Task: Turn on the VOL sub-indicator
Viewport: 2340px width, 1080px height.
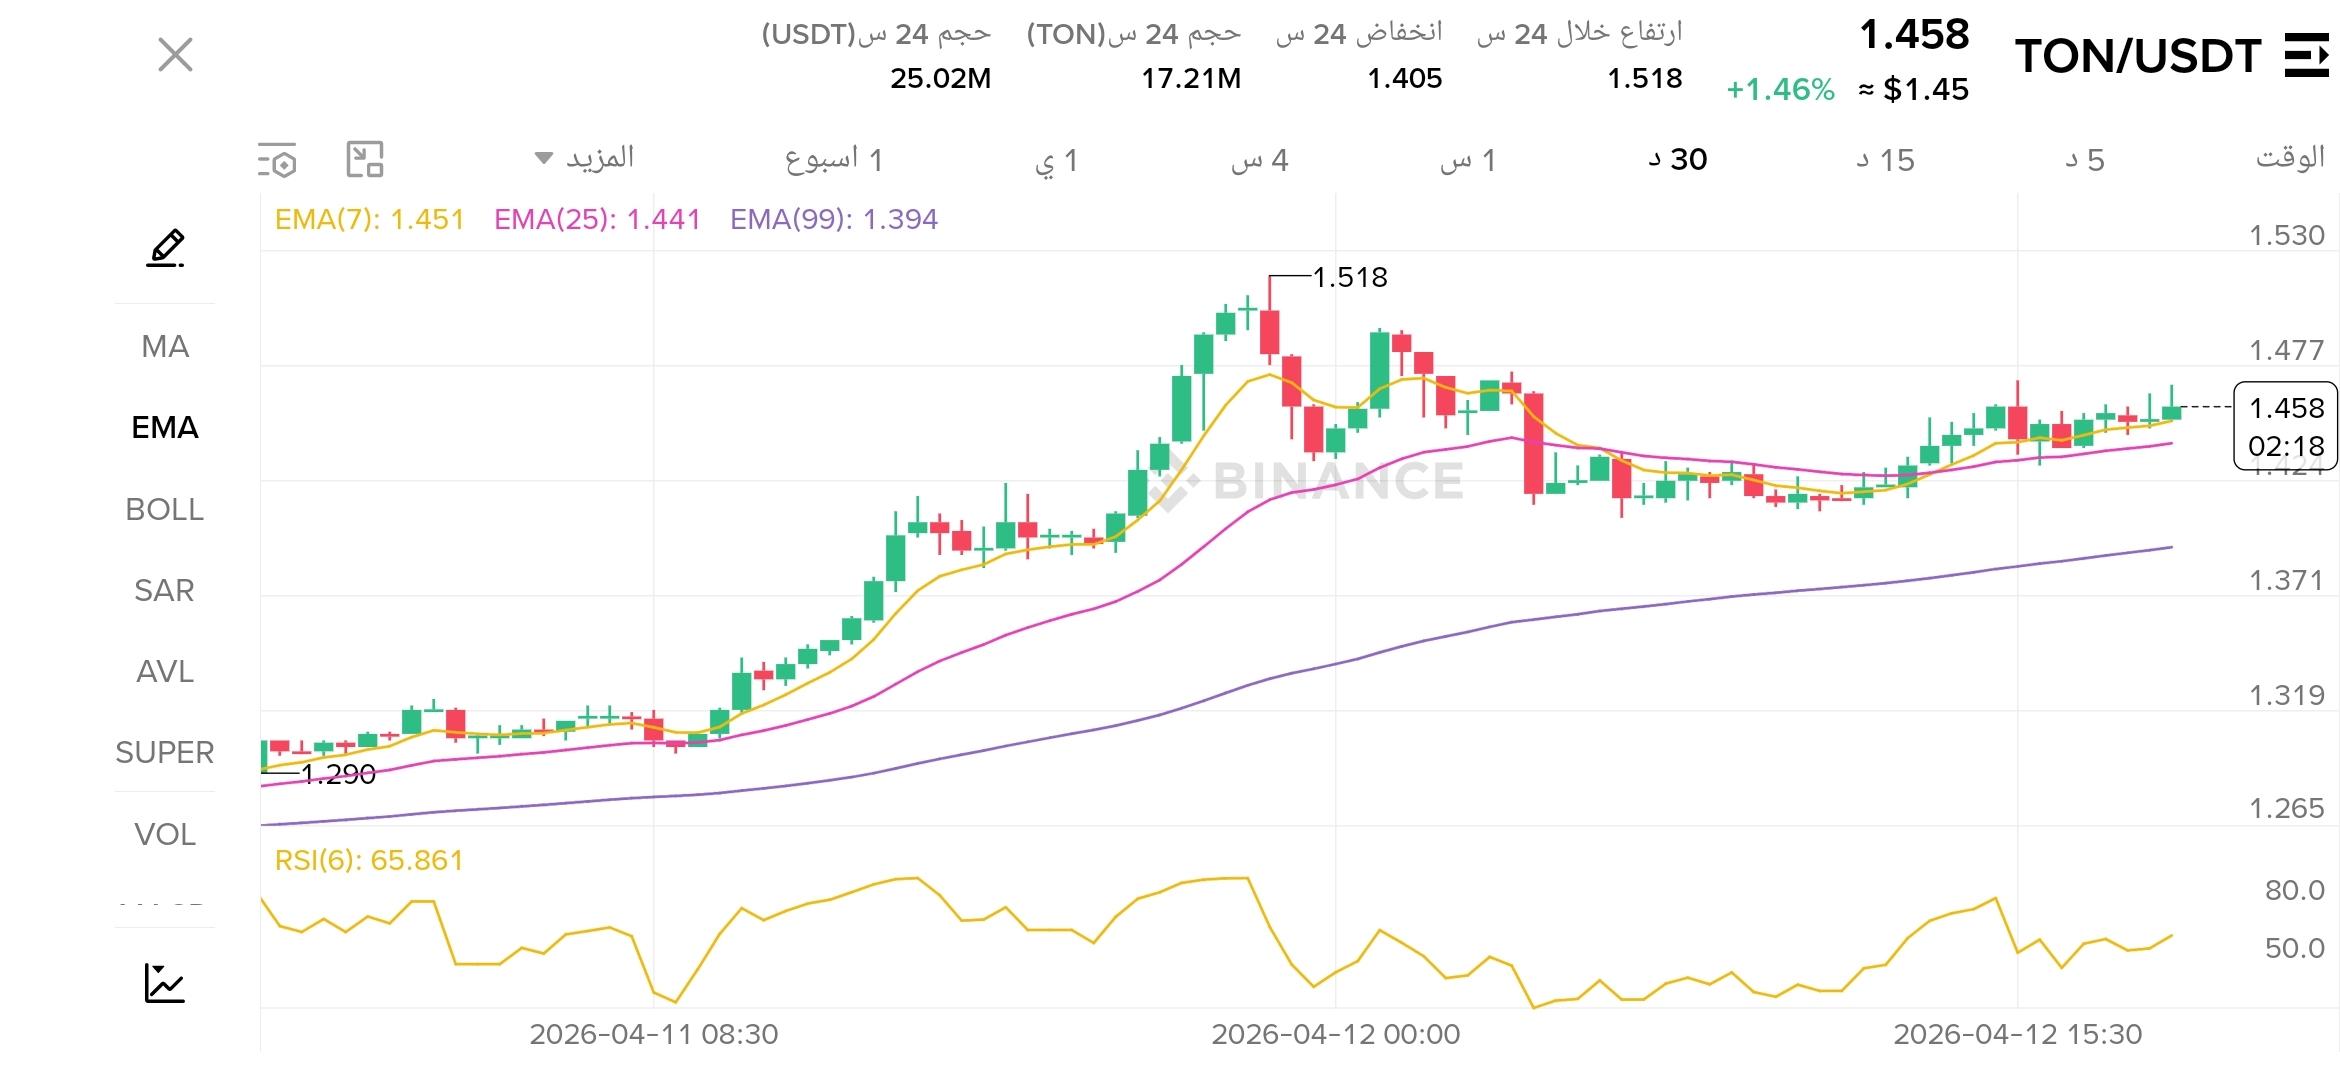Action: click(165, 834)
